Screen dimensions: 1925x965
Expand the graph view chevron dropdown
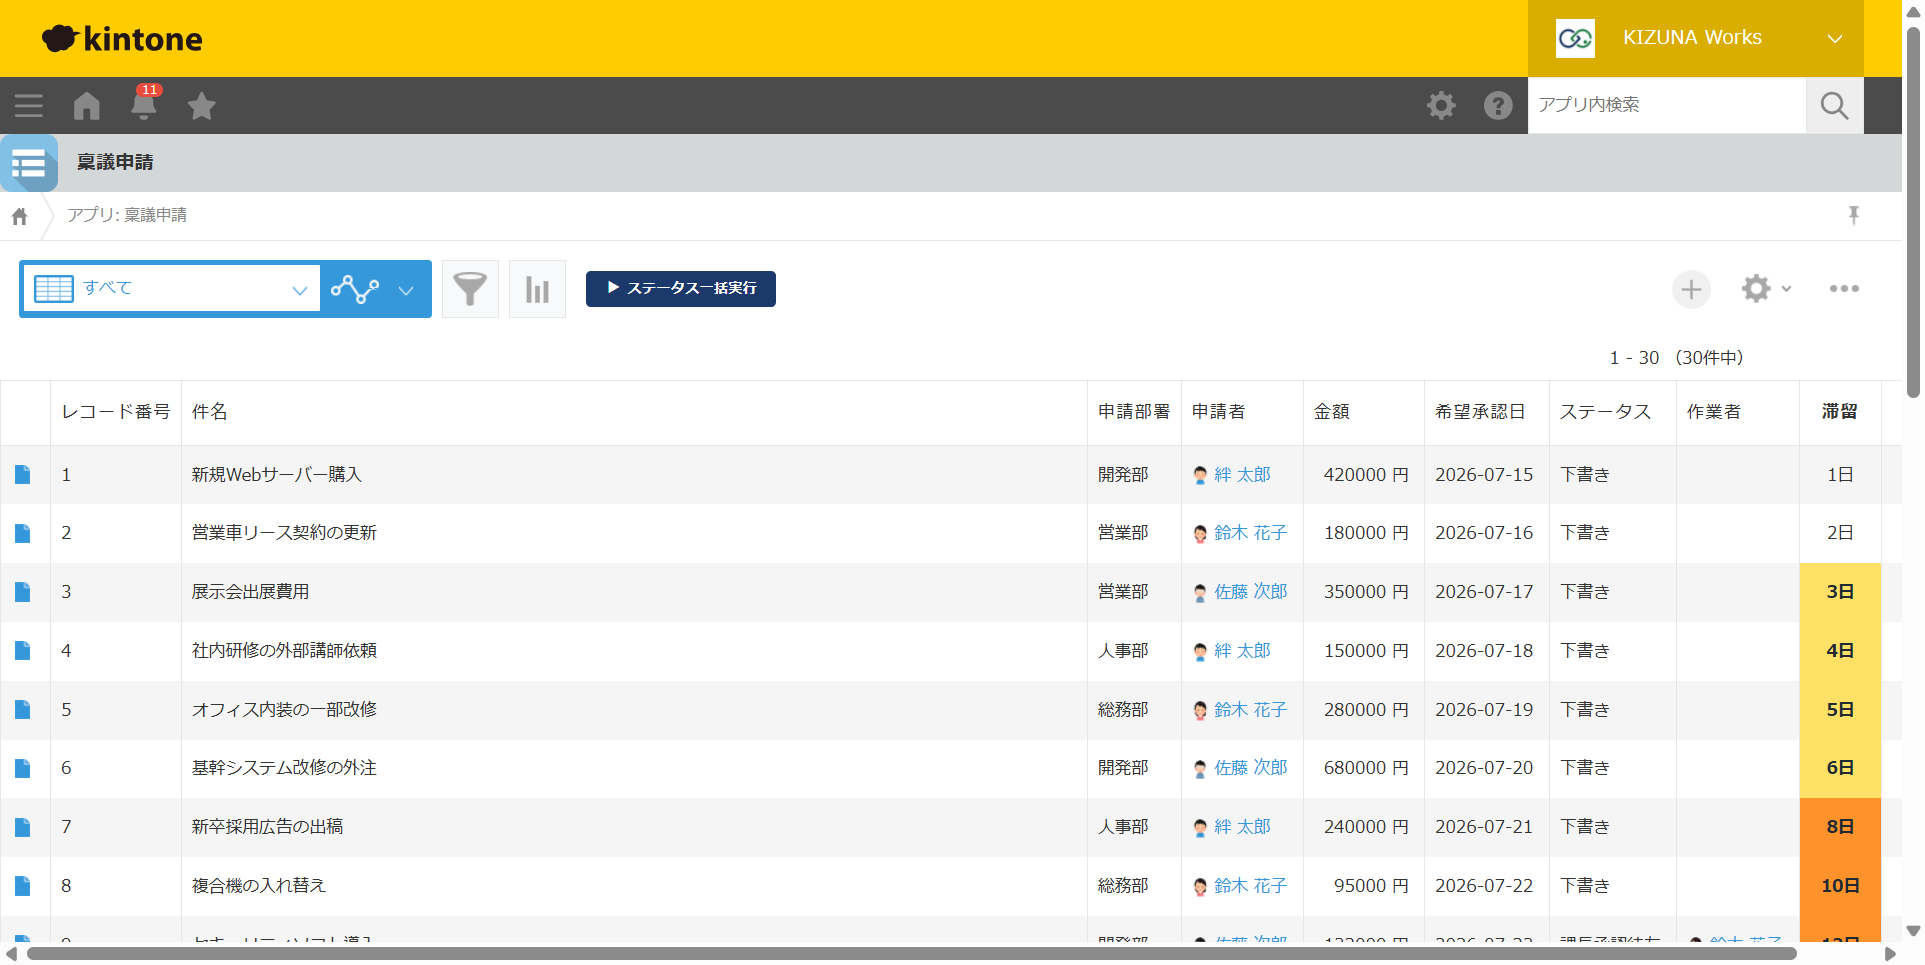406,290
